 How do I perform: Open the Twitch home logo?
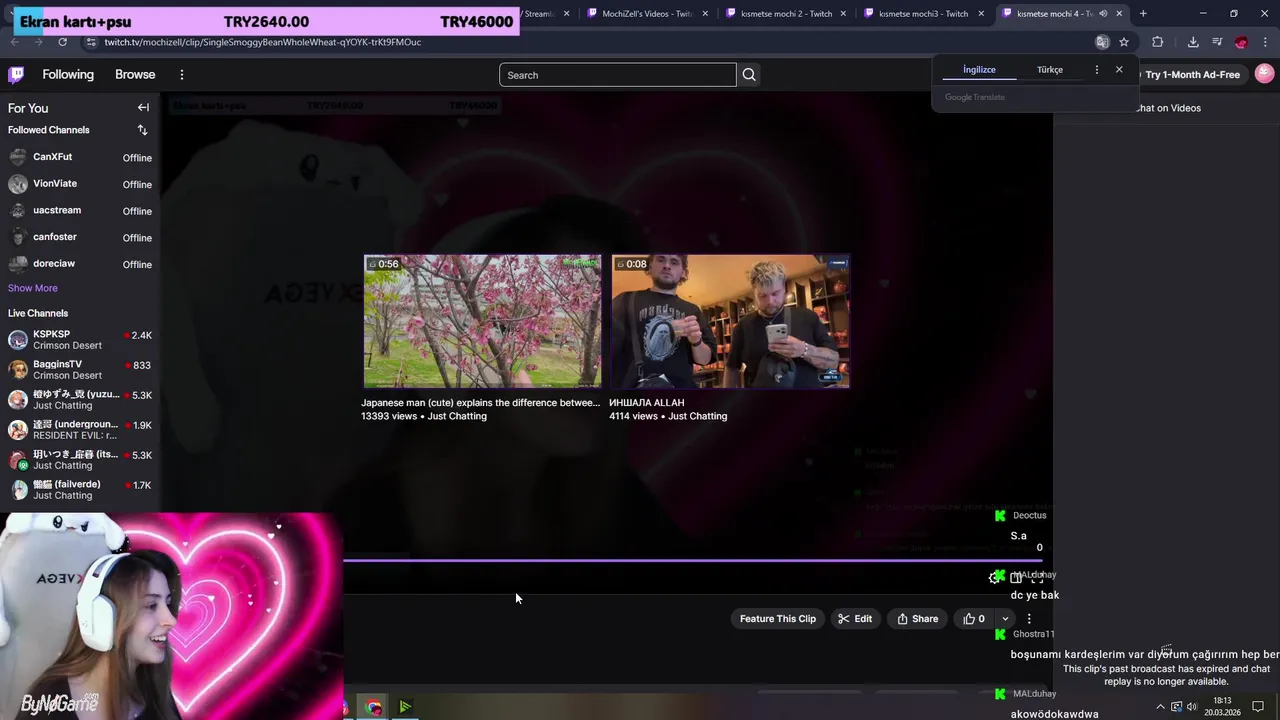(x=16, y=75)
